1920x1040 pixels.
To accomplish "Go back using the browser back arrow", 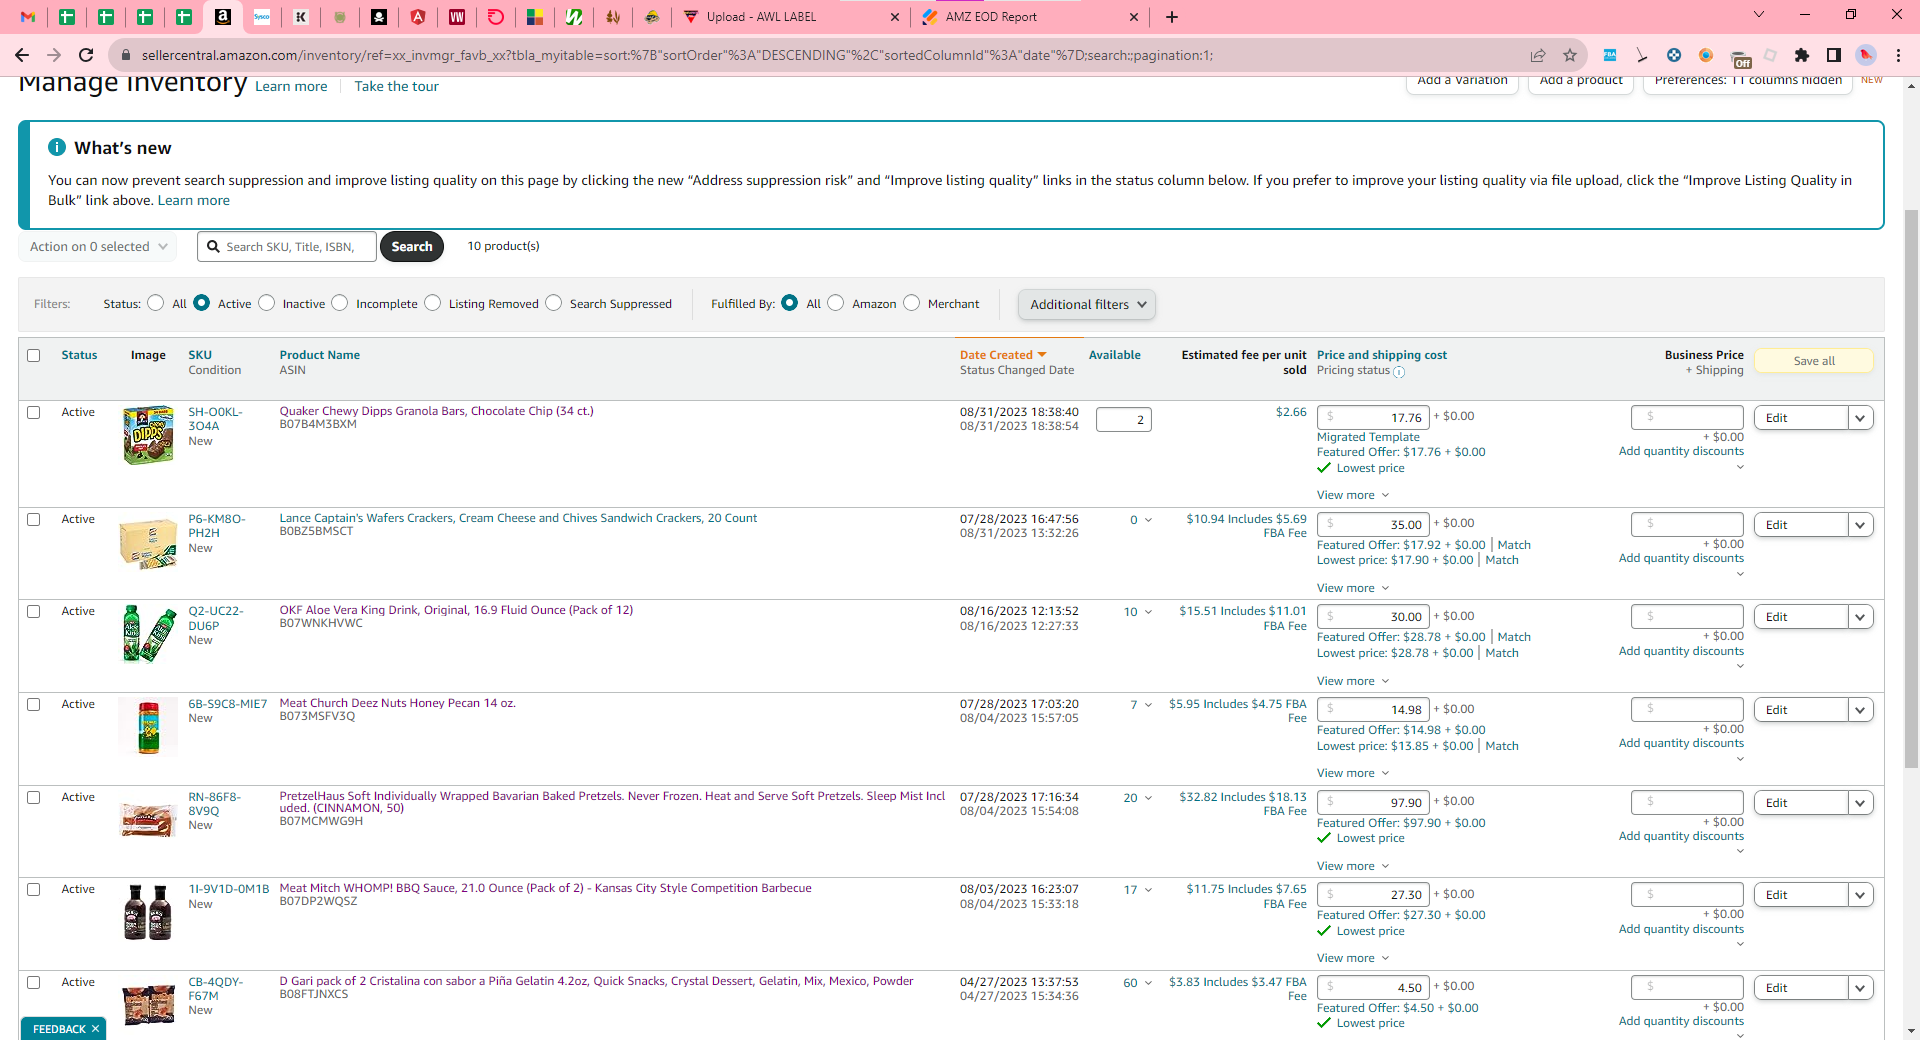I will point(22,55).
